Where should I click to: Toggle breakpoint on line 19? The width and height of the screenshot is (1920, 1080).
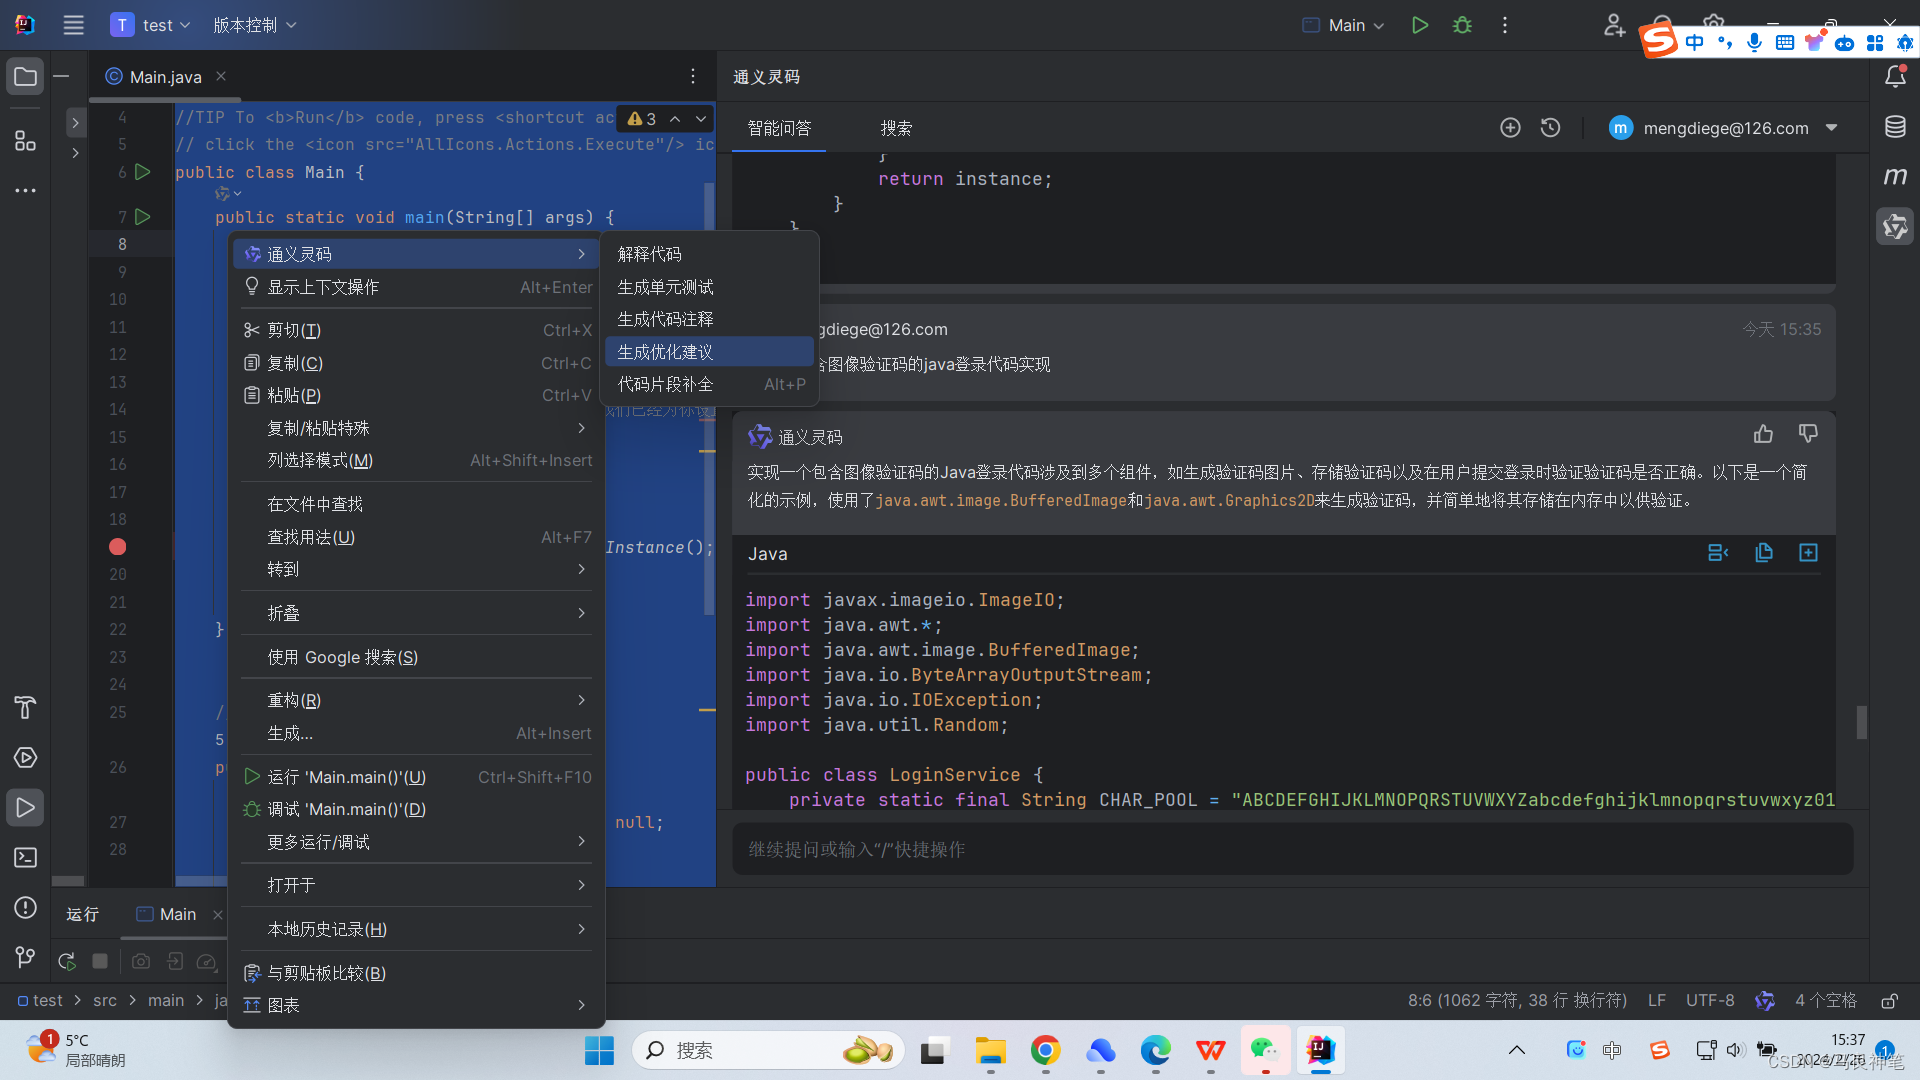[x=117, y=547]
